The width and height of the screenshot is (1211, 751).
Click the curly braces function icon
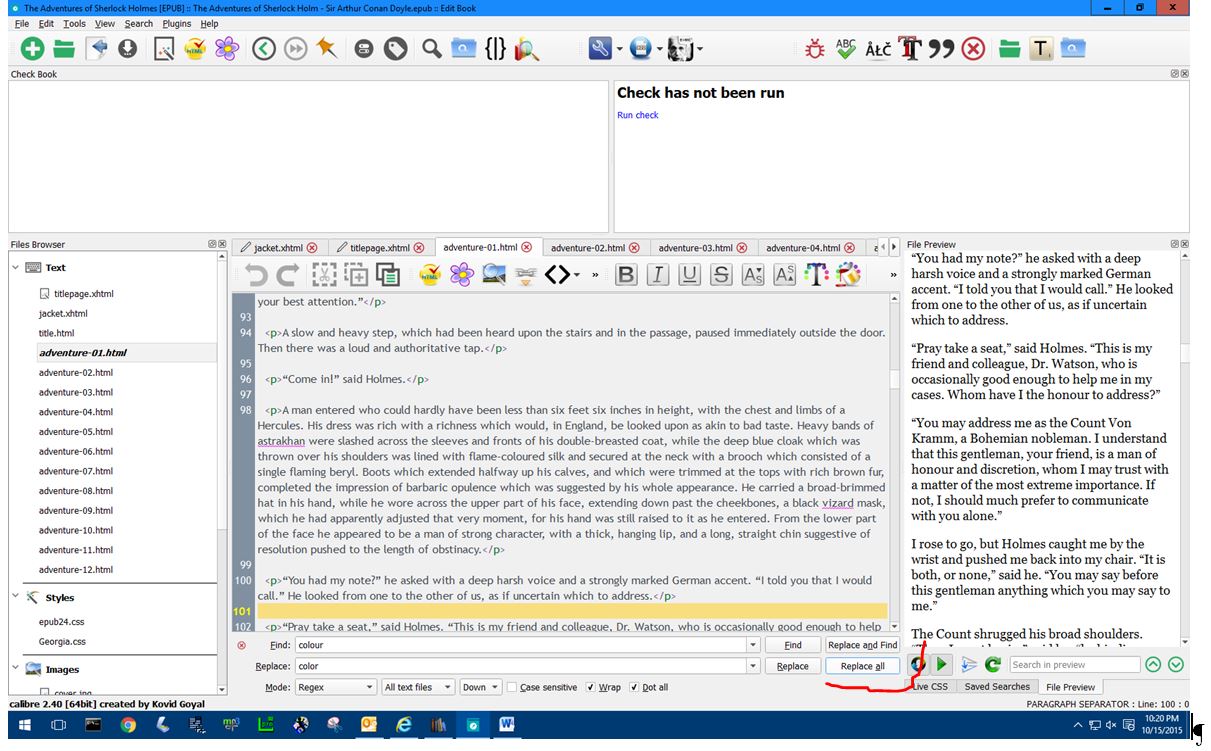[495, 48]
